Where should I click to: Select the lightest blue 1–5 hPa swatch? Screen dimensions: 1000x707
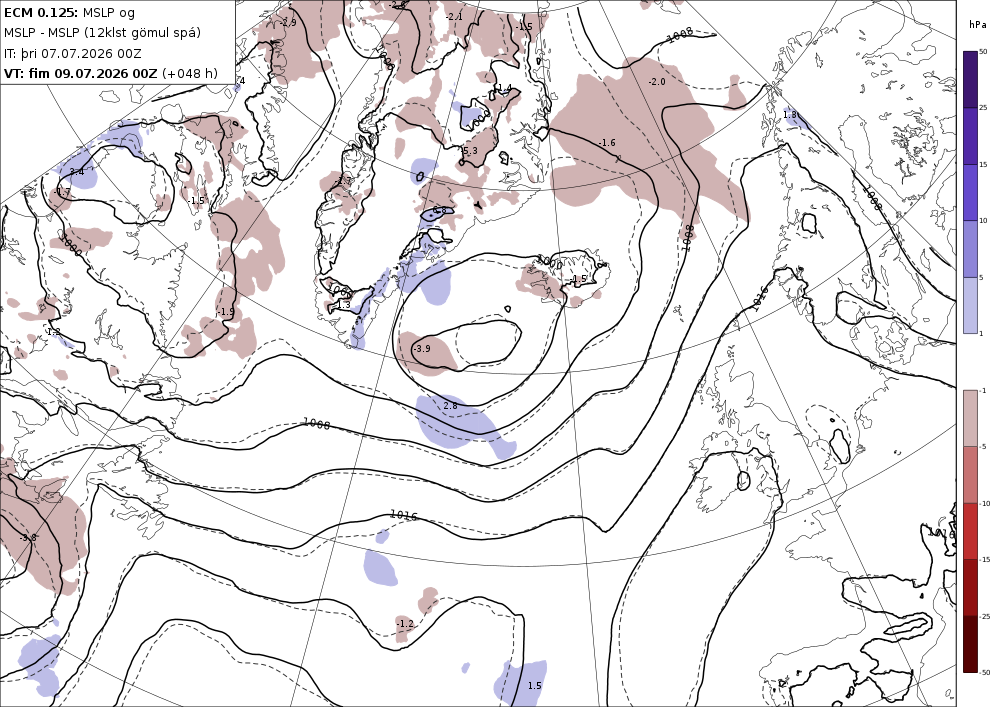tap(970, 305)
